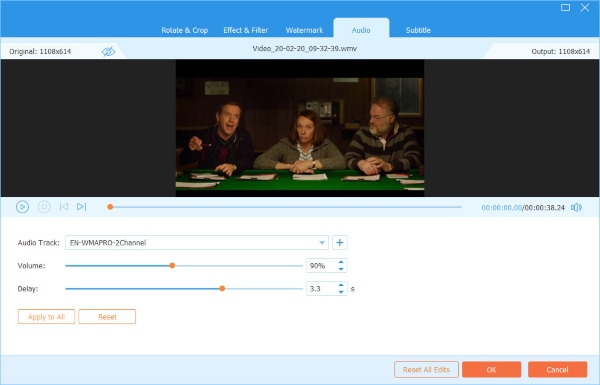
Task: Click Apply to All button
Action: [46, 317]
